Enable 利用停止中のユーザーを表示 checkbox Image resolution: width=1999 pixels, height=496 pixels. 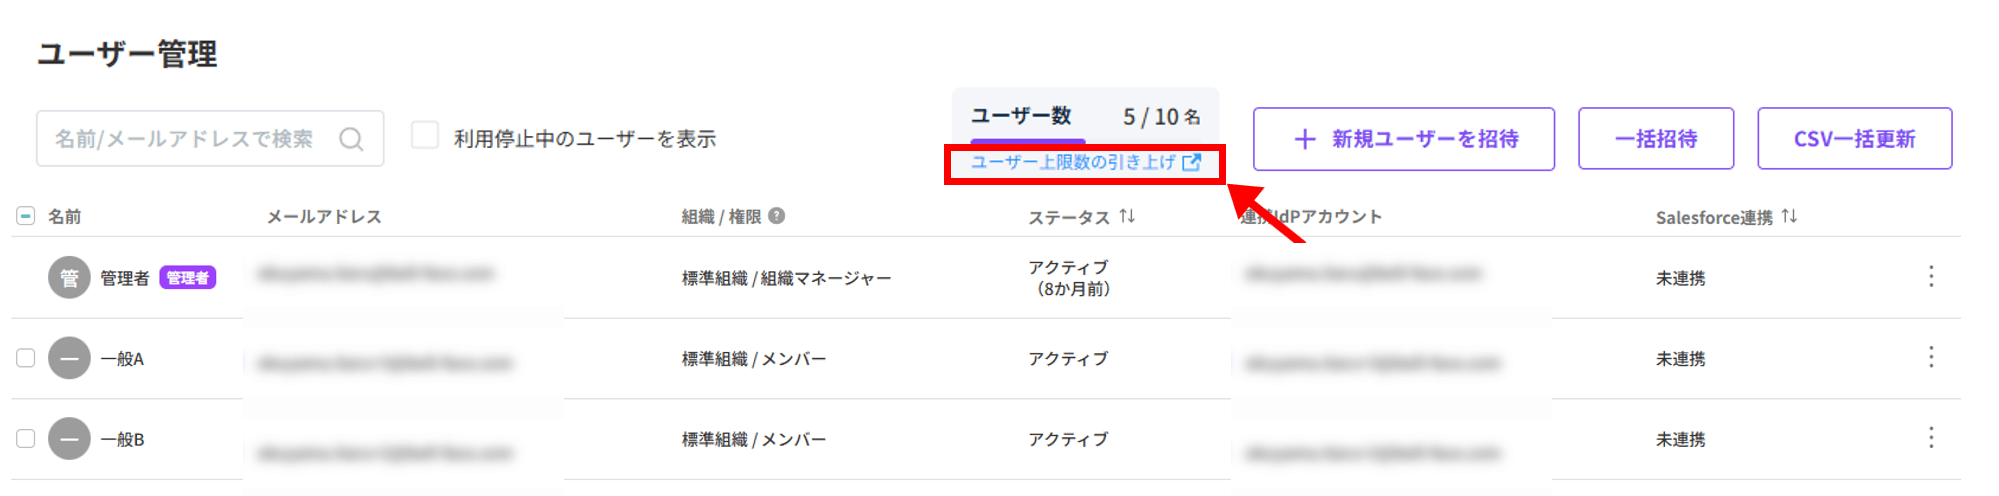[x=425, y=135]
